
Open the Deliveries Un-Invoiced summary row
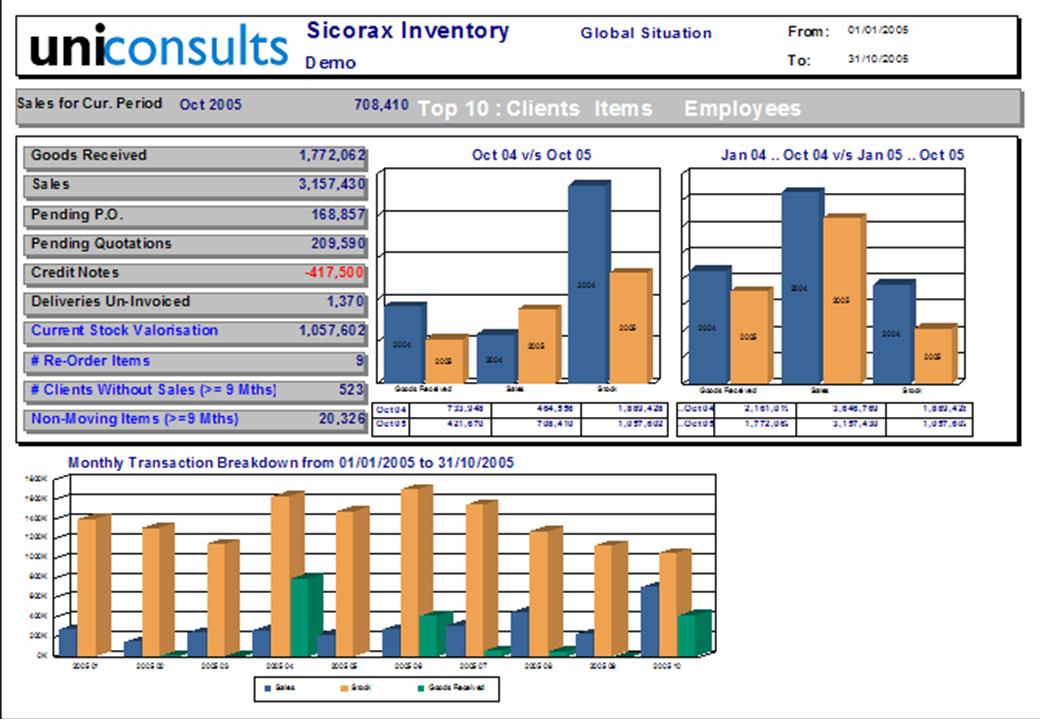coord(197,302)
